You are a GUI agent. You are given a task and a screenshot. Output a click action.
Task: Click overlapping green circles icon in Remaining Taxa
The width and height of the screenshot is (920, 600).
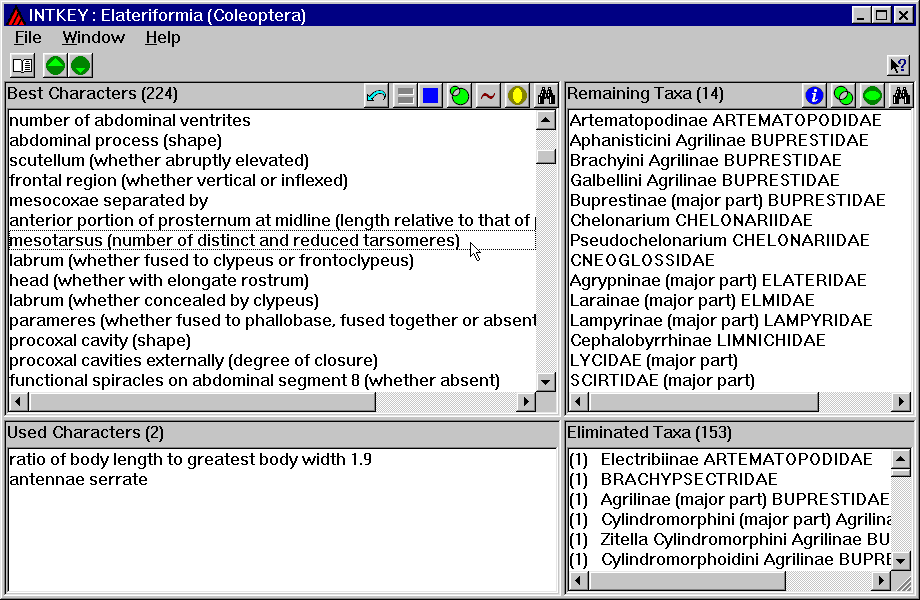tap(843, 95)
